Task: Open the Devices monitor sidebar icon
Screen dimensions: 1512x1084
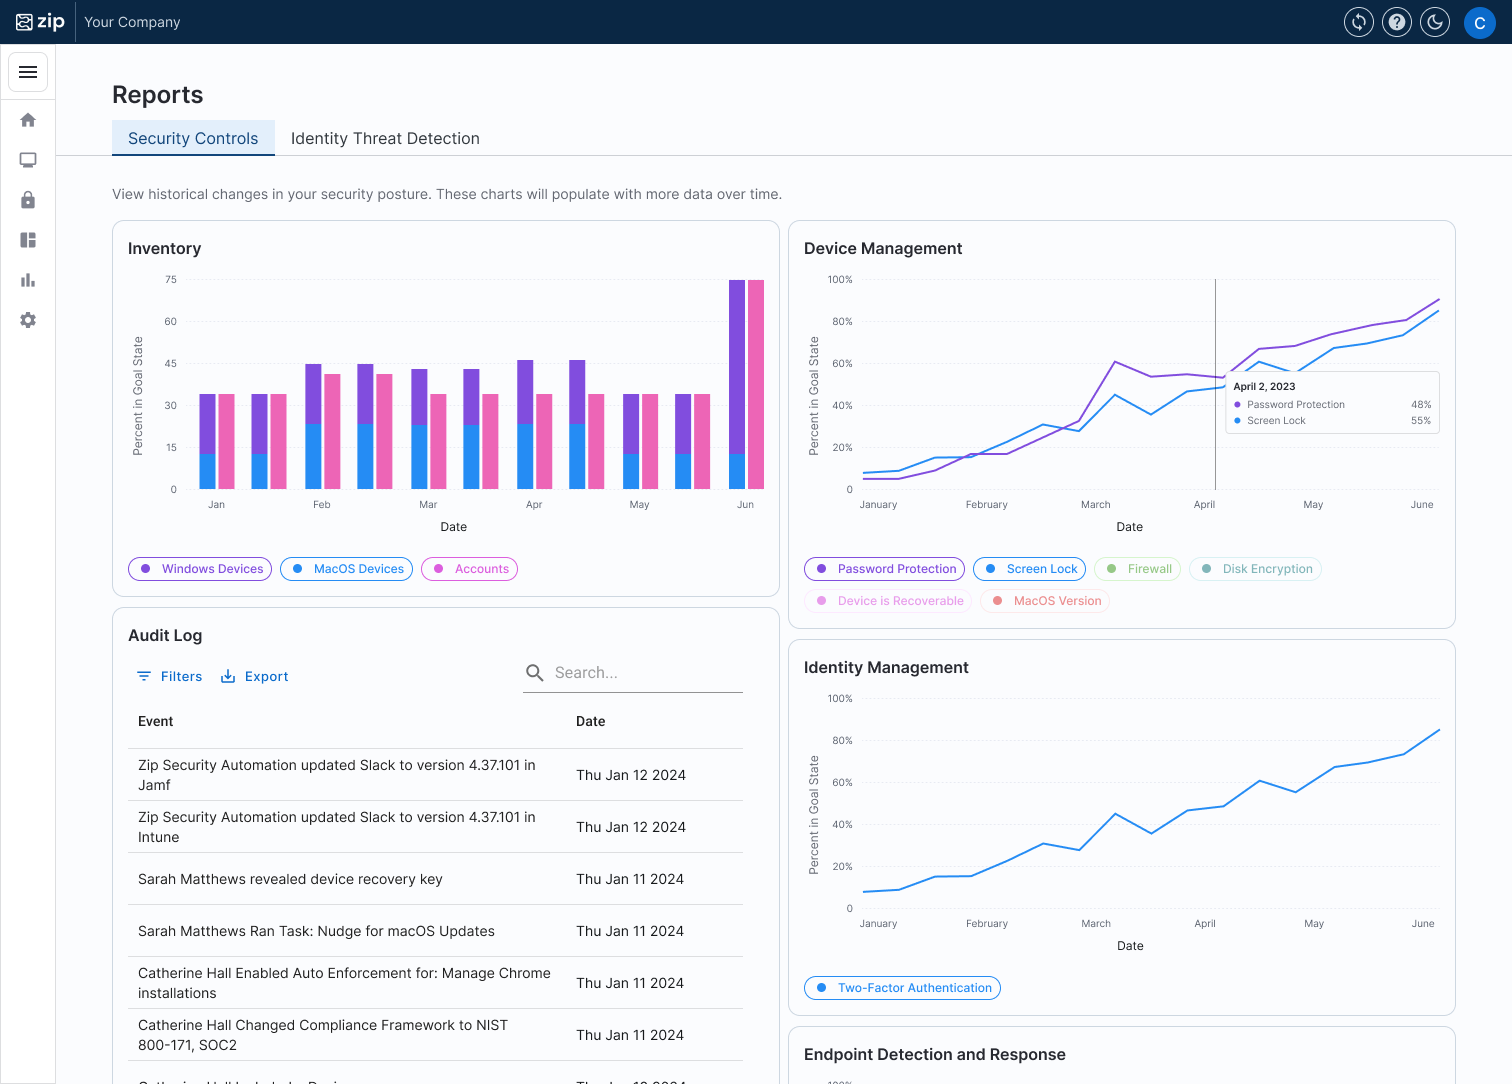Action: (x=28, y=160)
